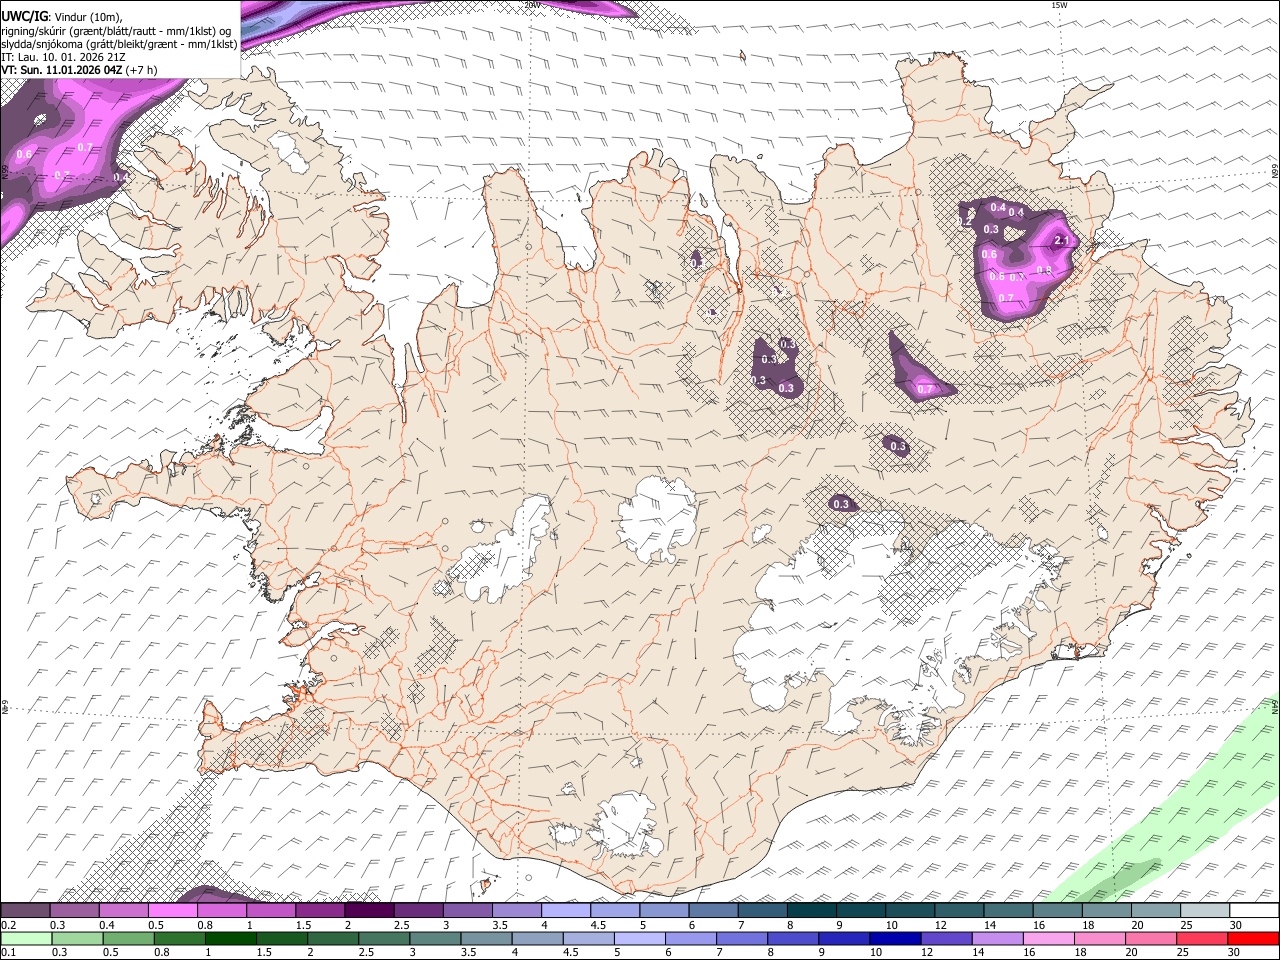The width and height of the screenshot is (1280, 960).
Task: Click the '2.1' value on the map
Action: click(x=1062, y=241)
